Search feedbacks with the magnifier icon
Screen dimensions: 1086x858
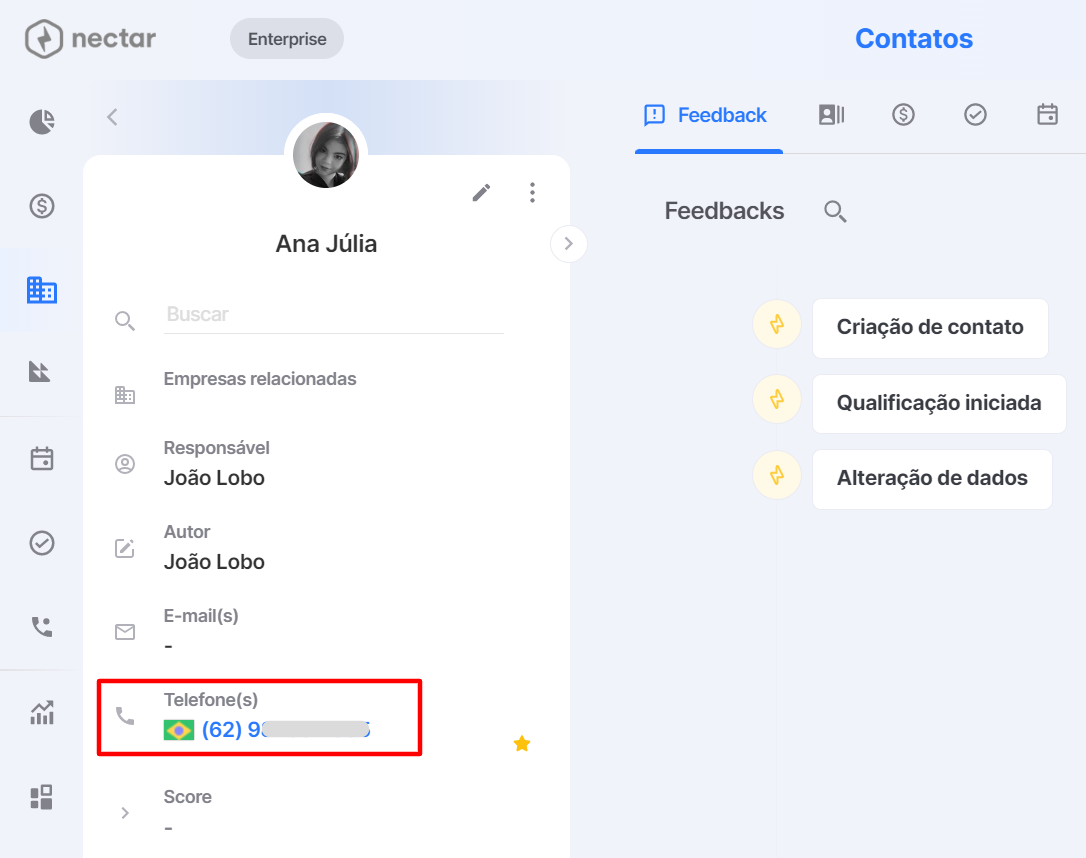point(835,211)
